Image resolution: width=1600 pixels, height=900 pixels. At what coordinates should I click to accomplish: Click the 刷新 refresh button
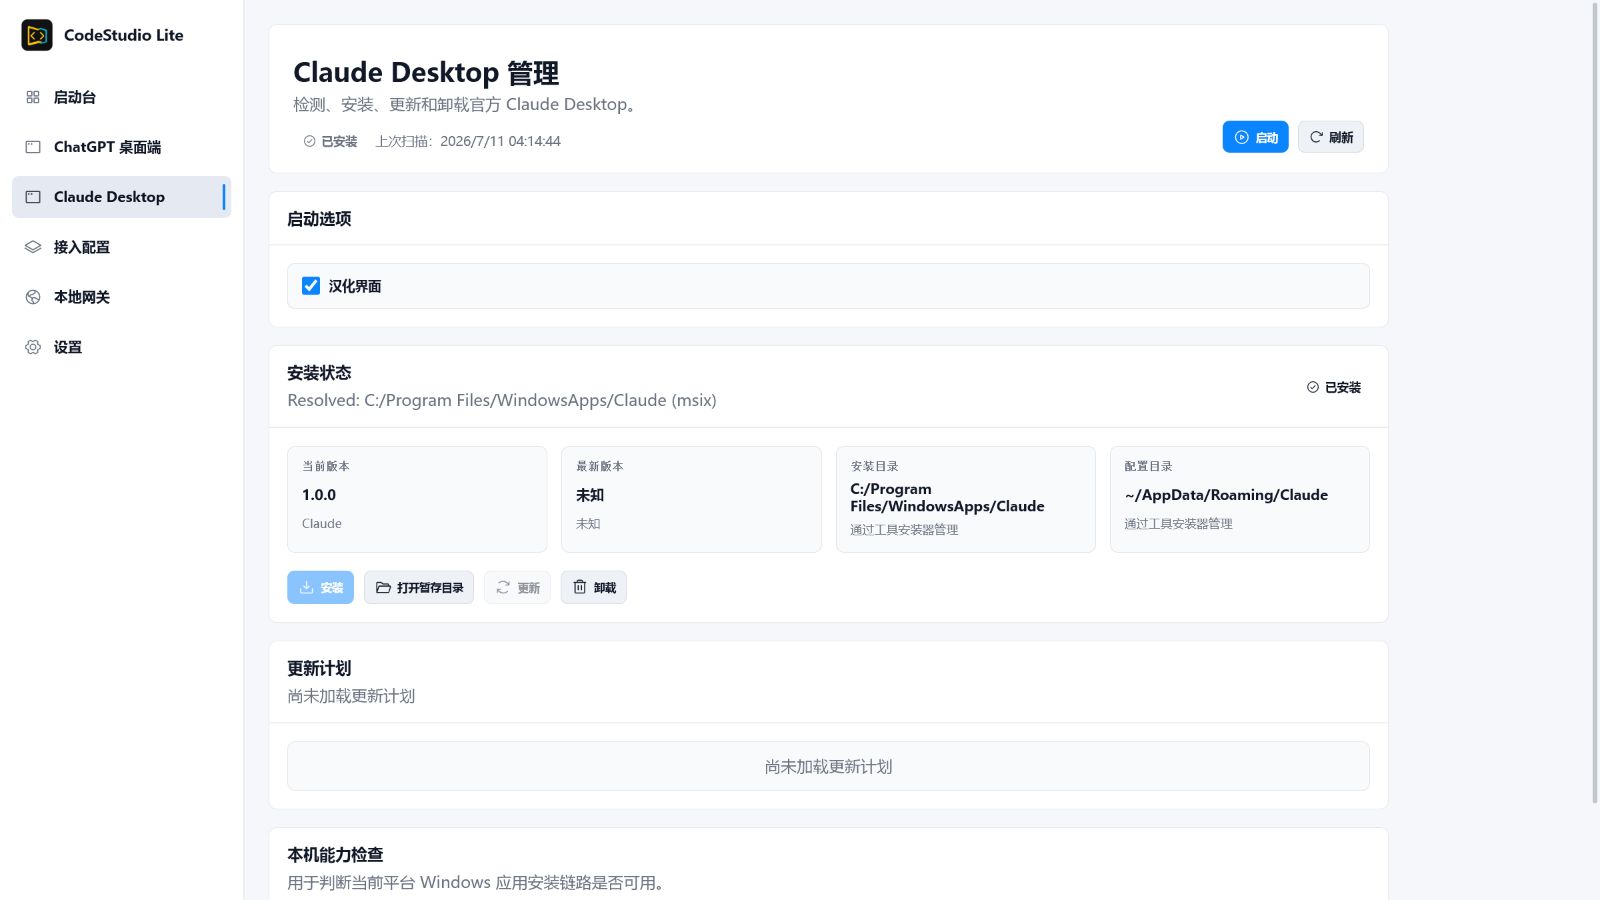(1331, 137)
